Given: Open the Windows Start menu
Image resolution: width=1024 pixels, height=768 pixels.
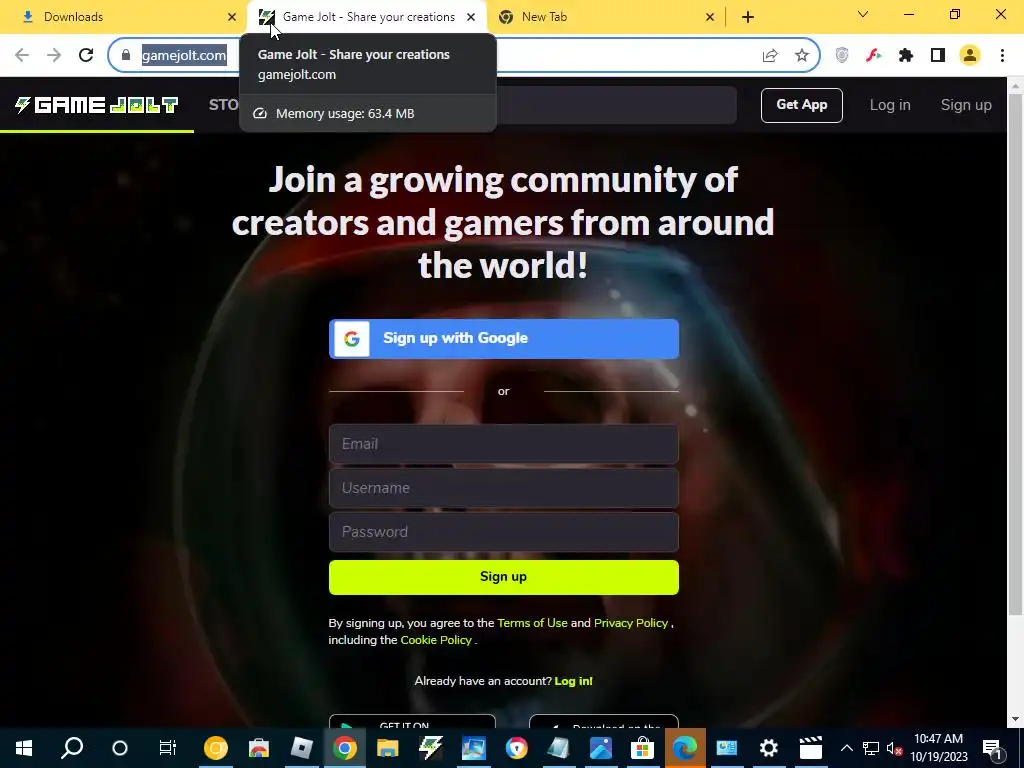Looking at the screenshot, I should (x=24, y=748).
